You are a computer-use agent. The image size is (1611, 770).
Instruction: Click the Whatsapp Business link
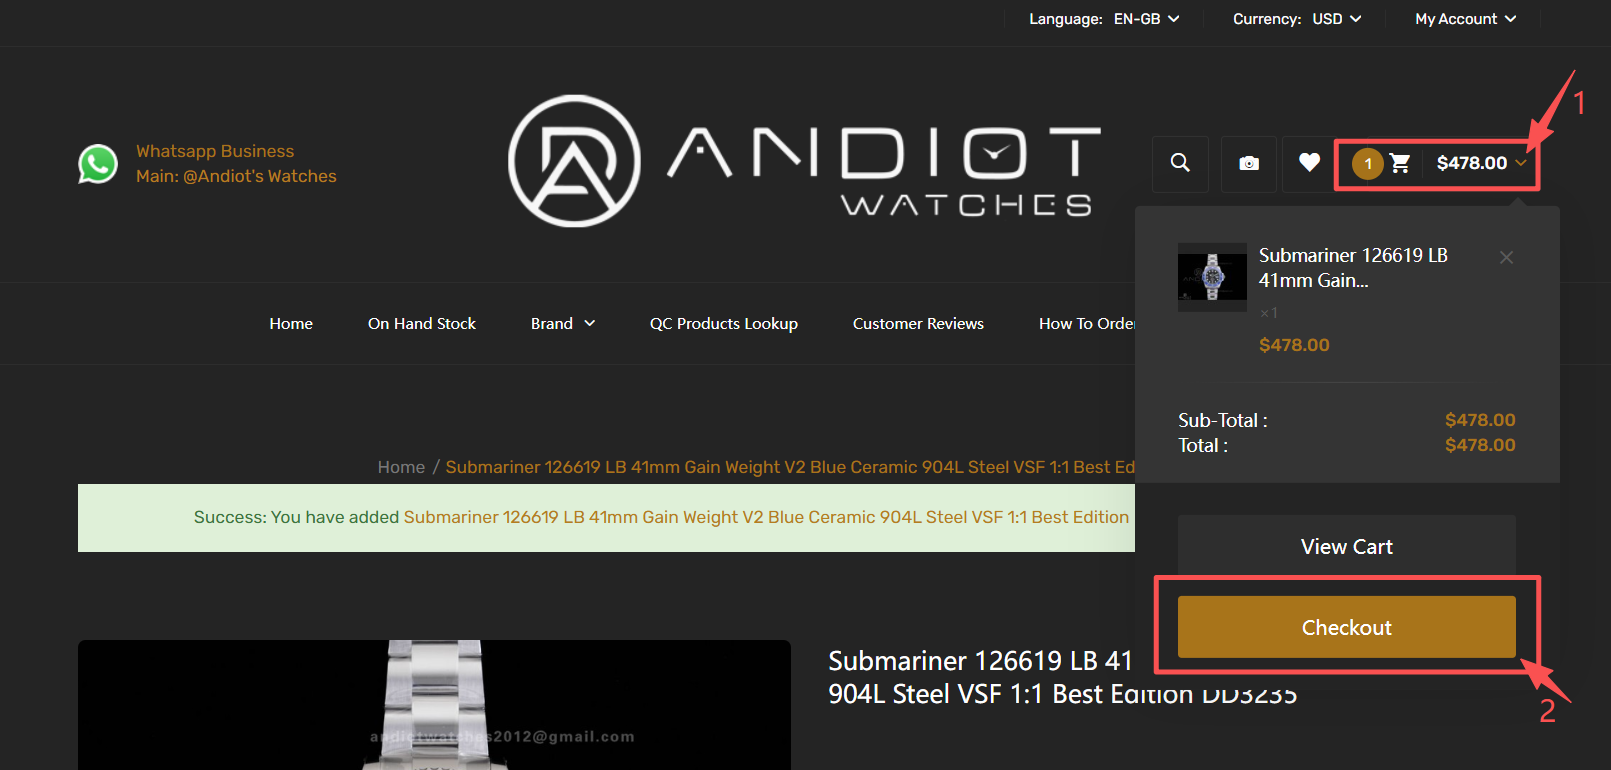215,151
